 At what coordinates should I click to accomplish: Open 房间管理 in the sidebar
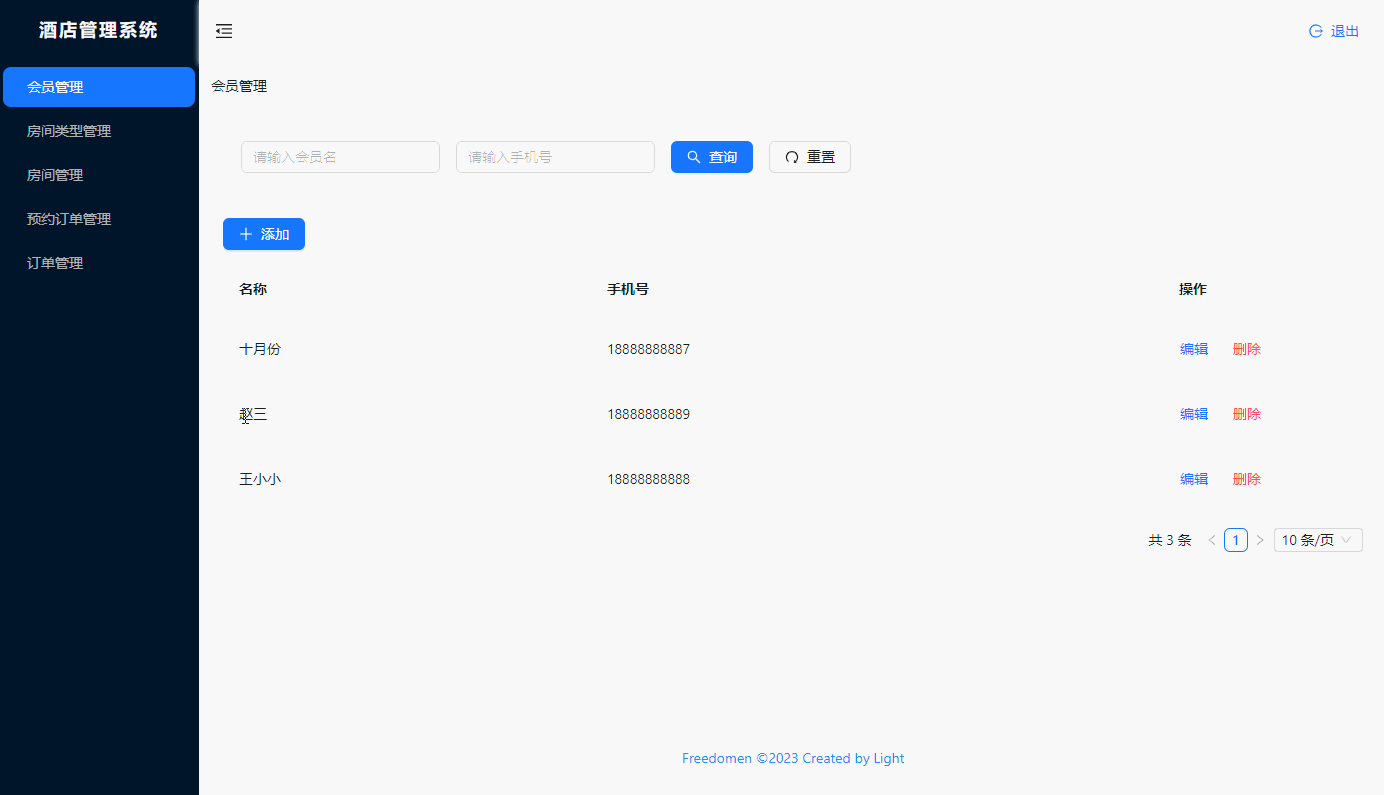[x=99, y=175]
